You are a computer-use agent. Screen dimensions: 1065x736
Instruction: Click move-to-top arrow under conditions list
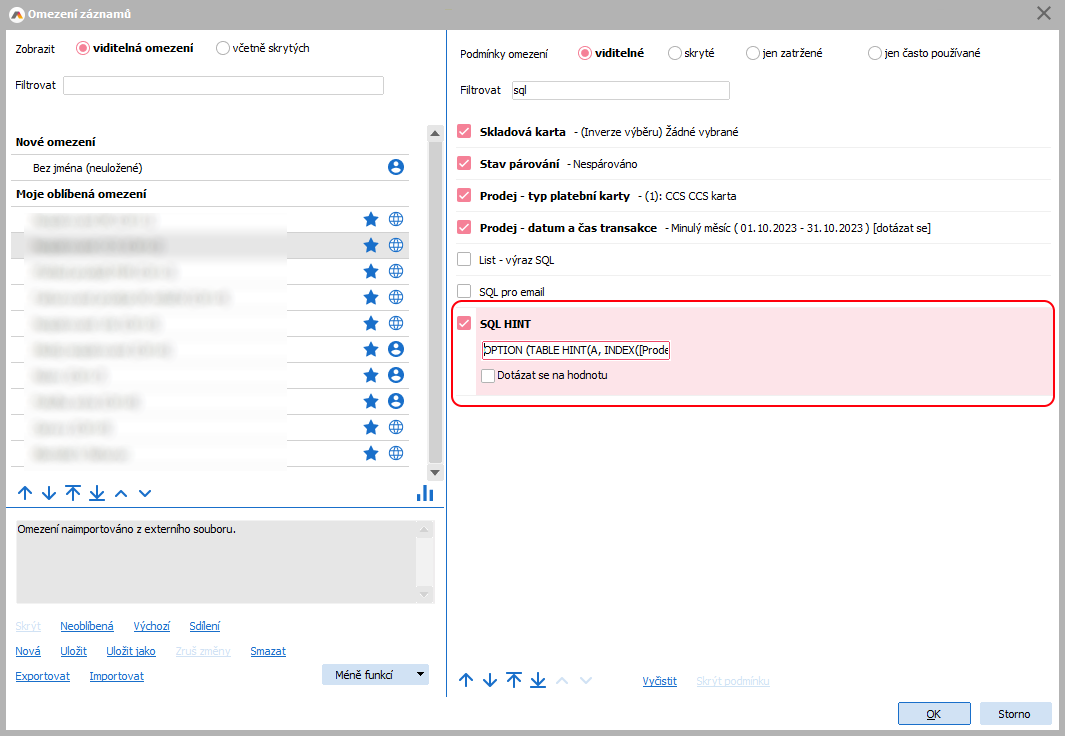coord(514,681)
